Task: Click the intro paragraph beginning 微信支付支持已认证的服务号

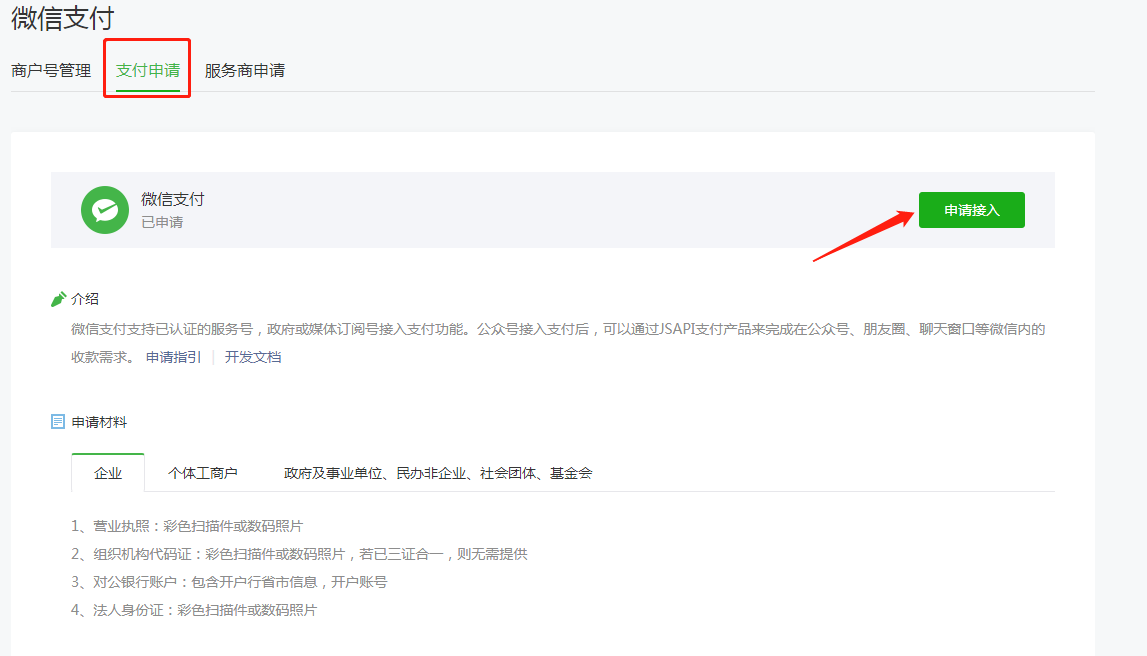Action: 558,343
